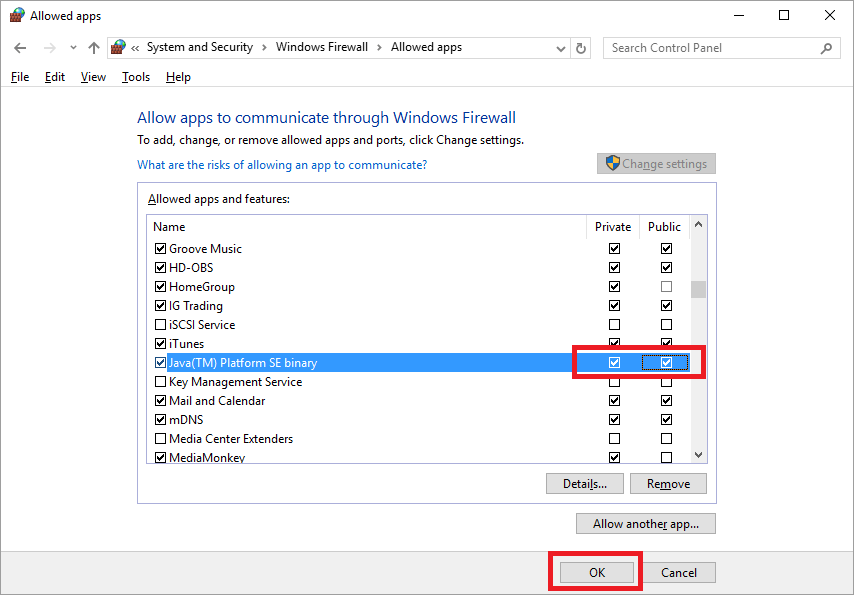Viewport: 854px width, 595px height.
Task: Click inside the Search Control Panel field
Action: (710, 47)
